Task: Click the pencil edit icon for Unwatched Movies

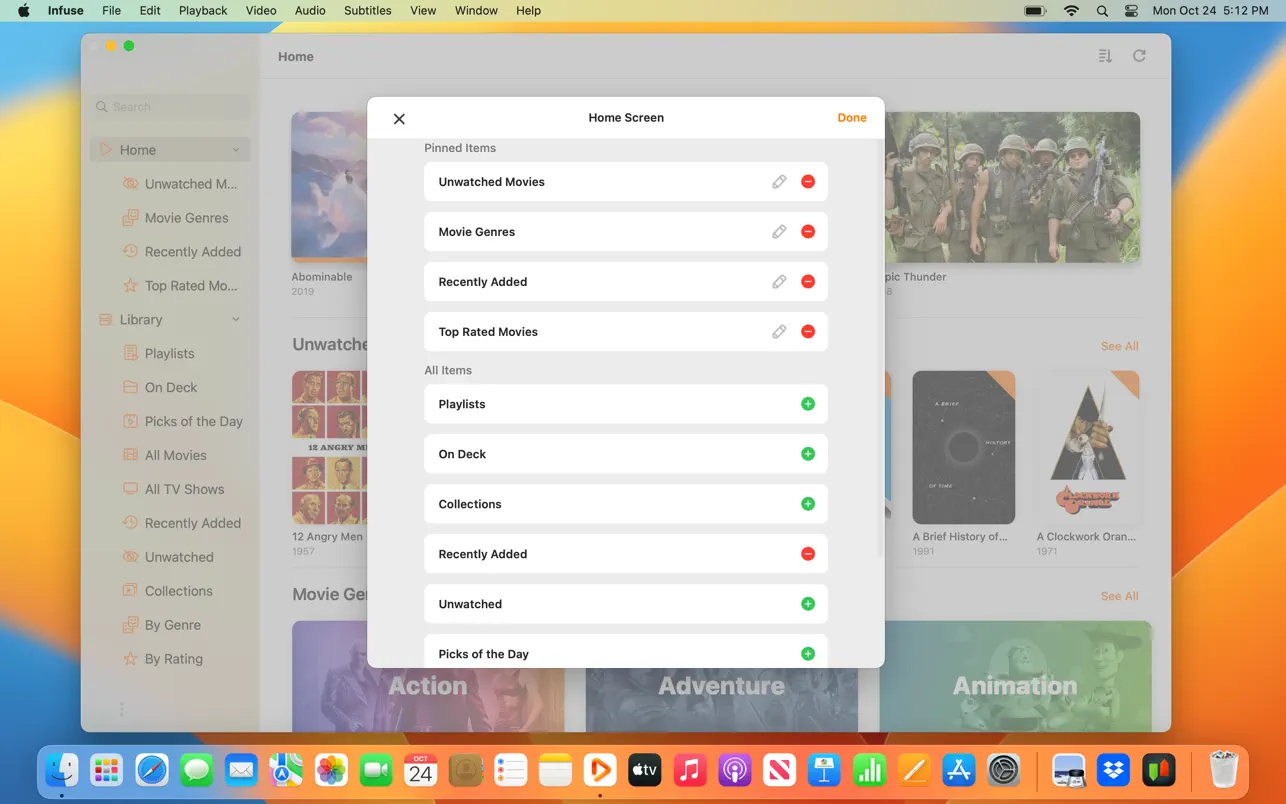Action: tap(779, 181)
